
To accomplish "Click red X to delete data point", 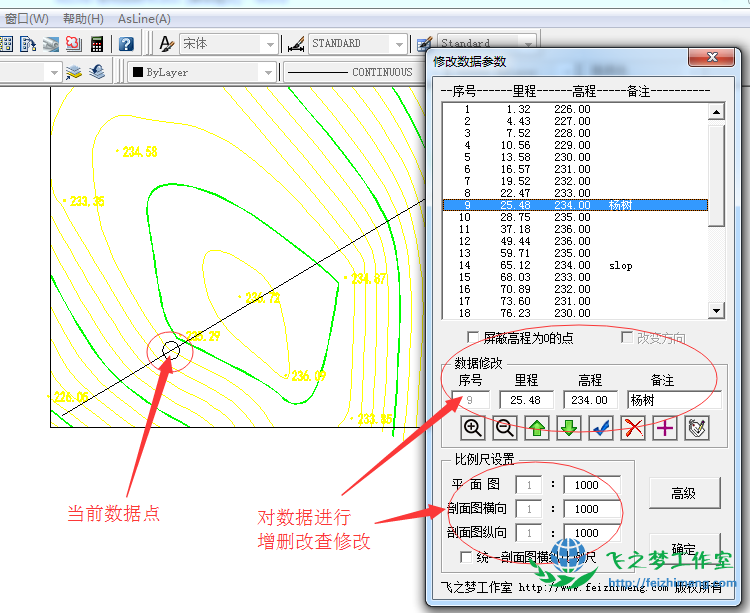I will tap(633, 427).
